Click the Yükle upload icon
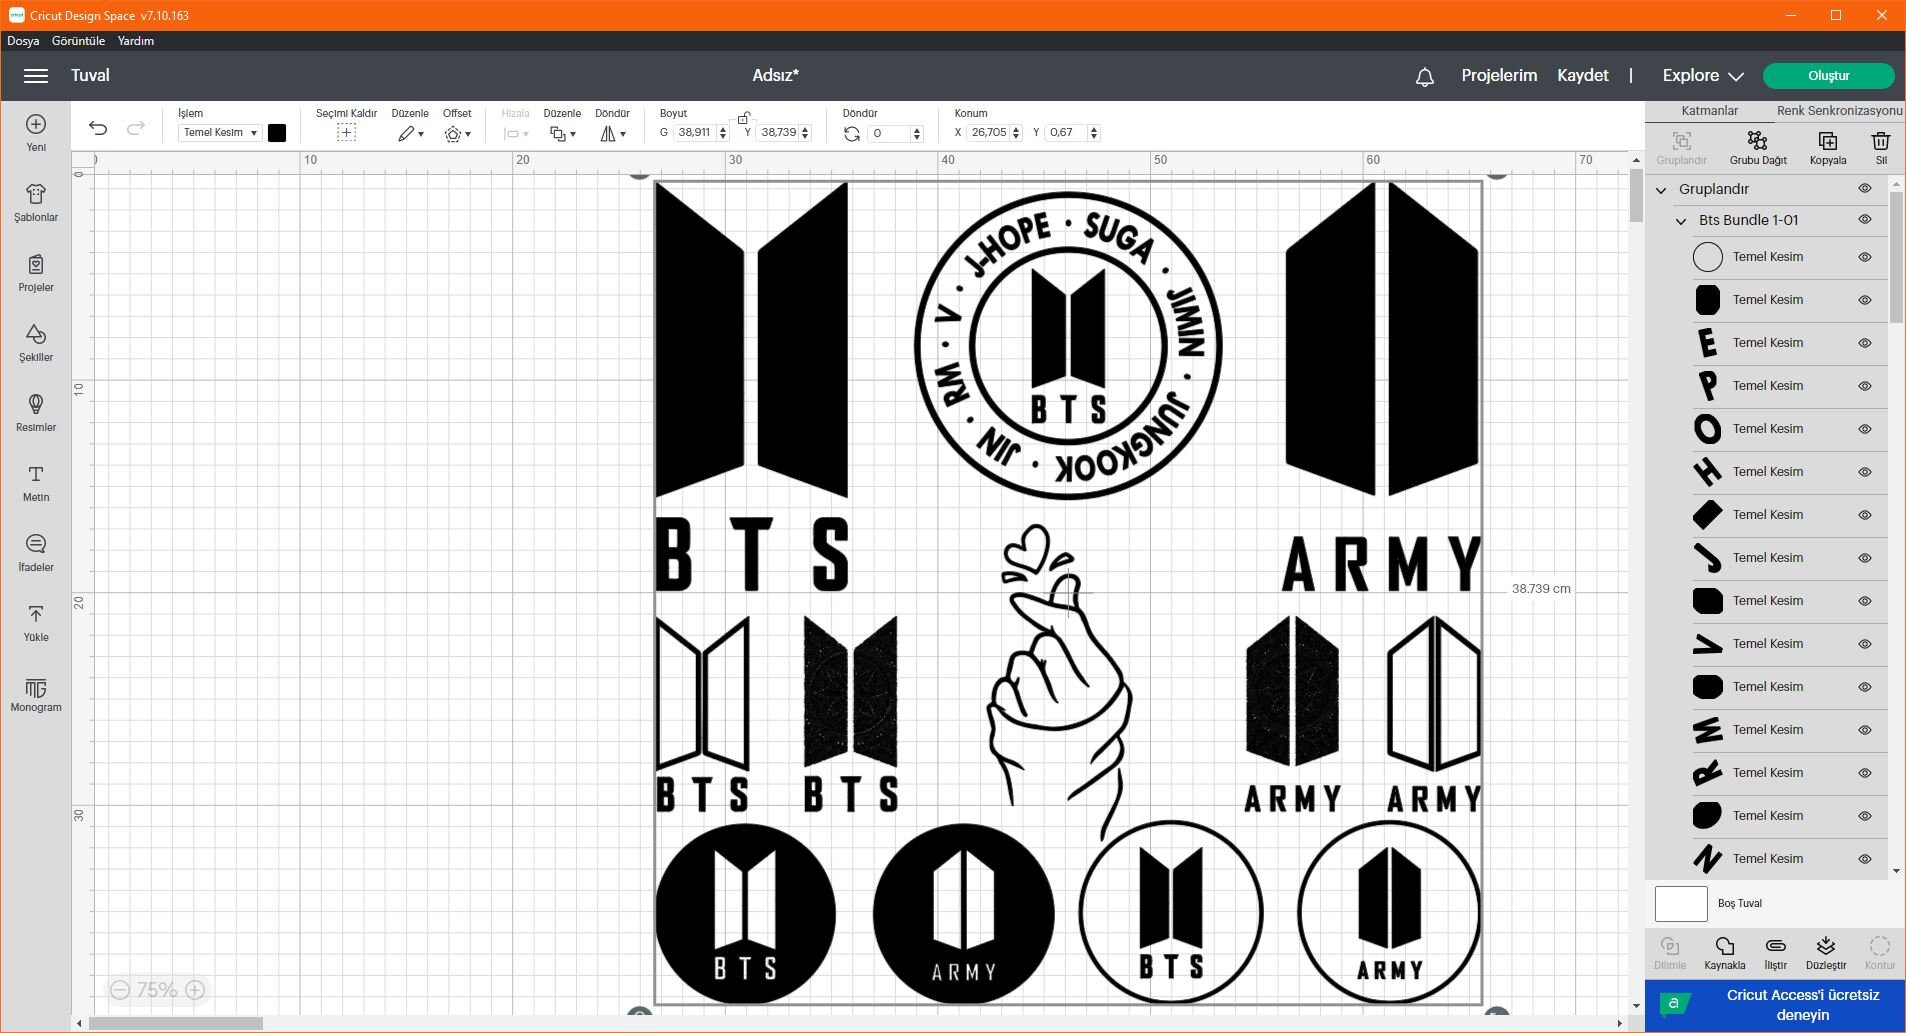 tap(35, 621)
